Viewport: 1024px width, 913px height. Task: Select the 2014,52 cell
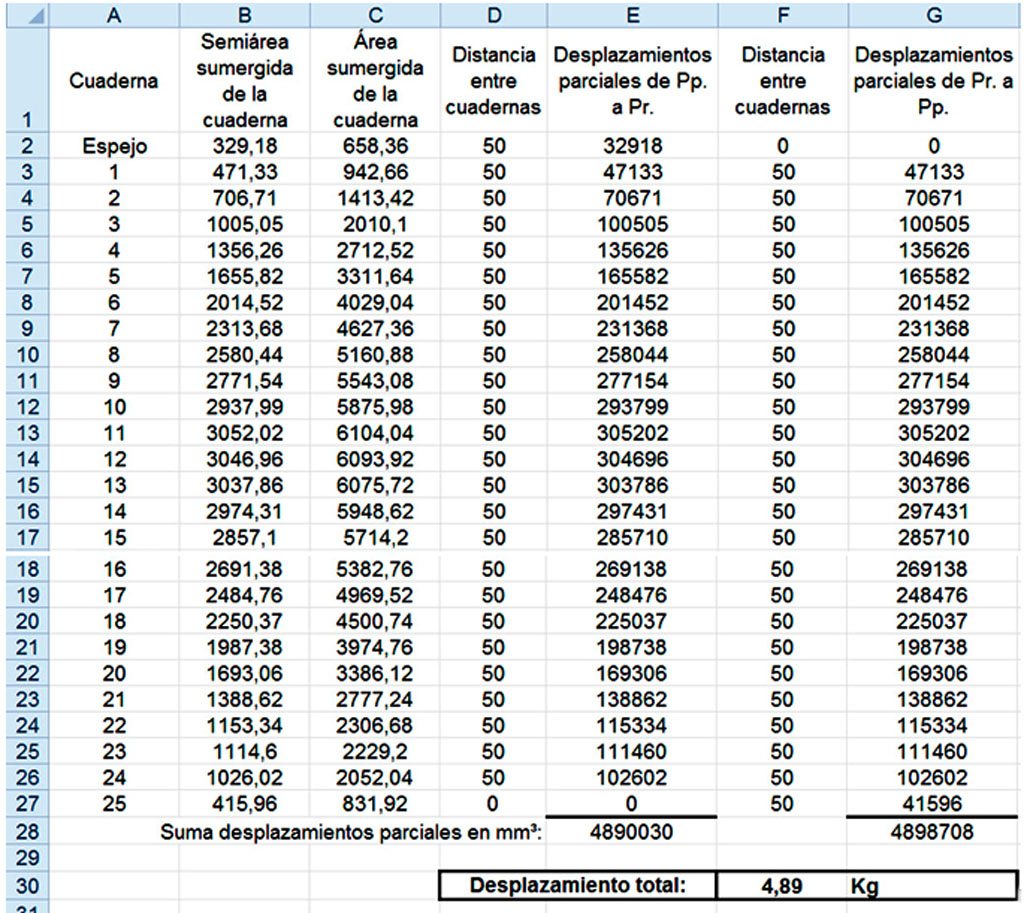pyautogui.click(x=244, y=302)
